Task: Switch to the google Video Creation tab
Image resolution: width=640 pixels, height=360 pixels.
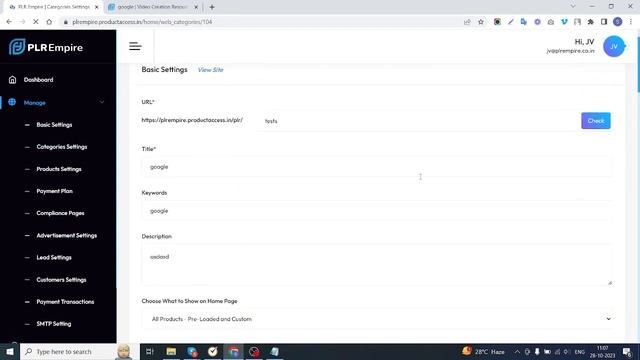Action: [x=151, y=7]
